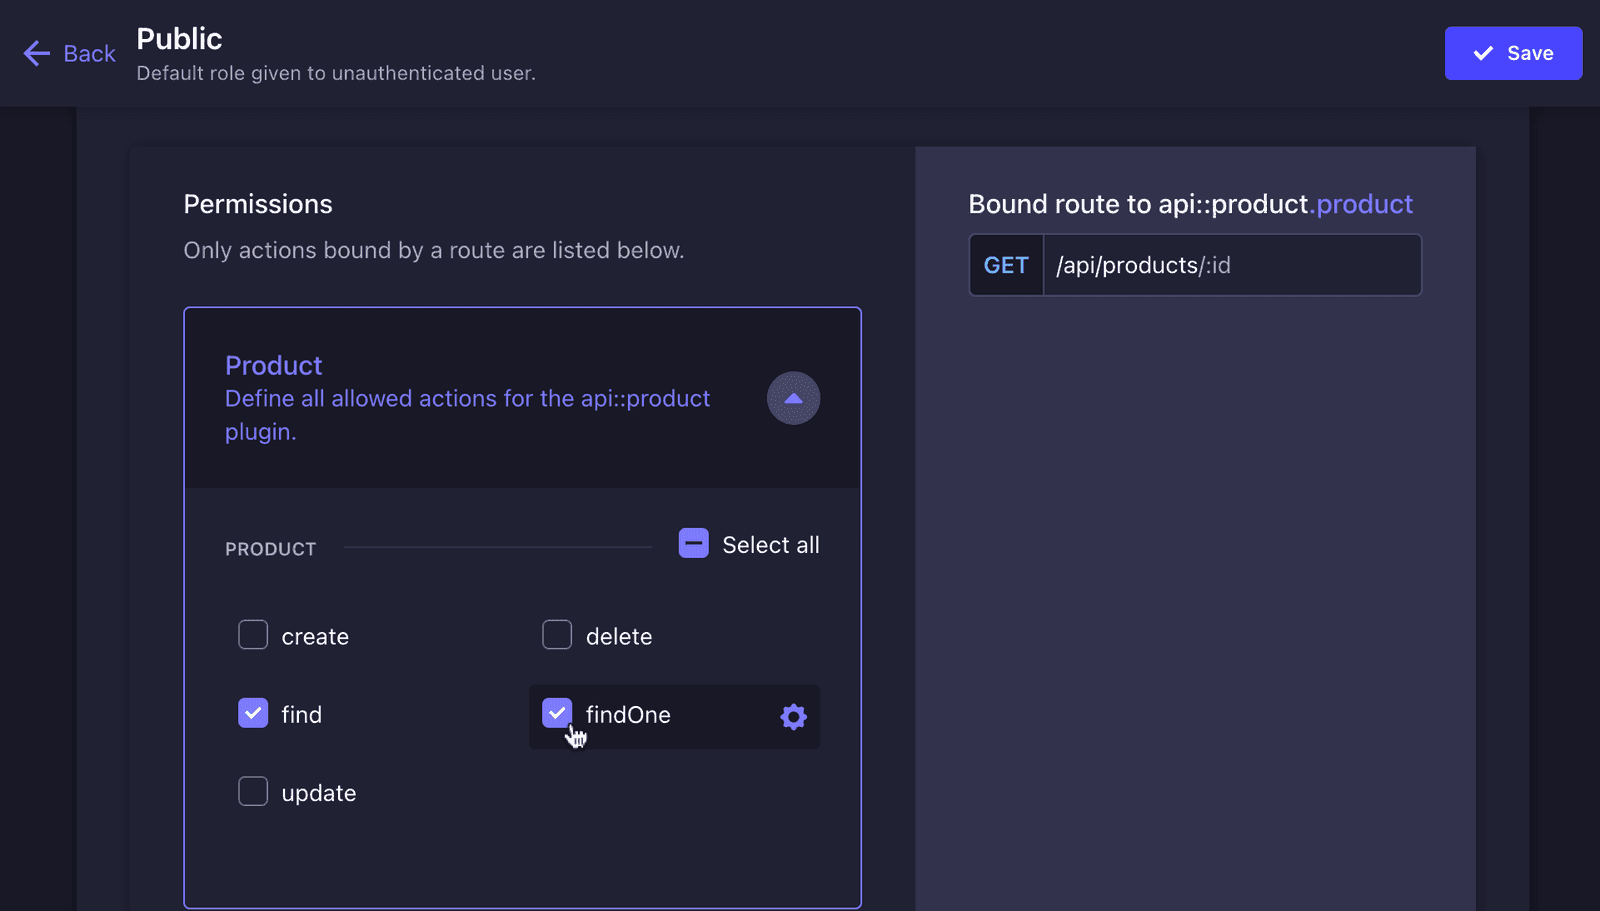Toggle the Select all checkbox
Viewport: 1600px width, 911px height.
pos(693,543)
